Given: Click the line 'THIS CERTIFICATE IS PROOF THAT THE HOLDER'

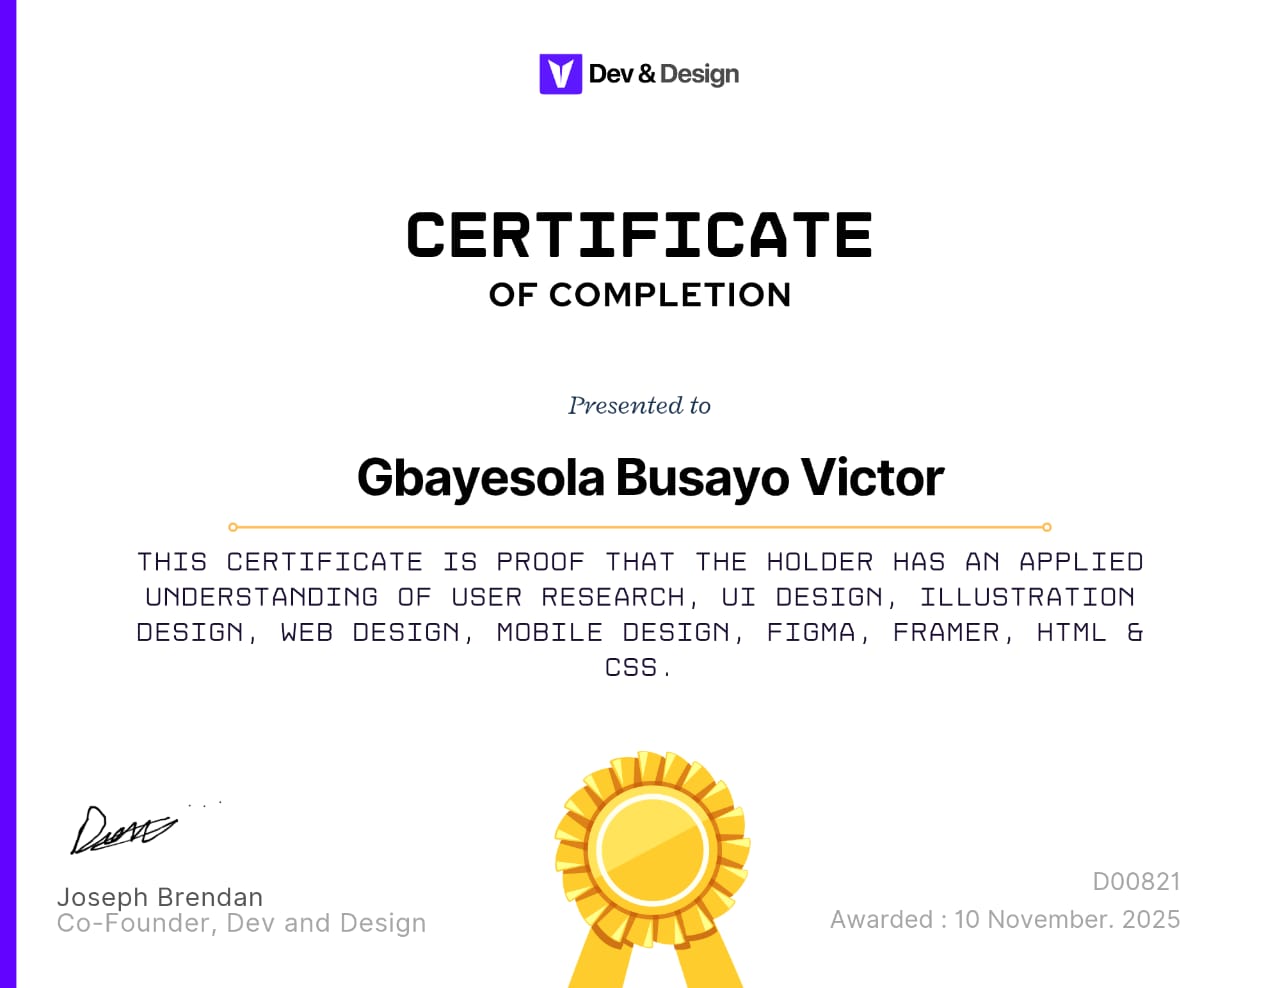Looking at the screenshot, I should click(640, 562).
